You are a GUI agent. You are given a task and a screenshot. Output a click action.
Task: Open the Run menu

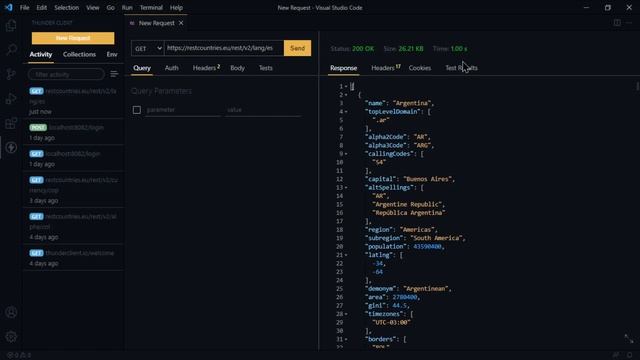click(x=127, y=7)
